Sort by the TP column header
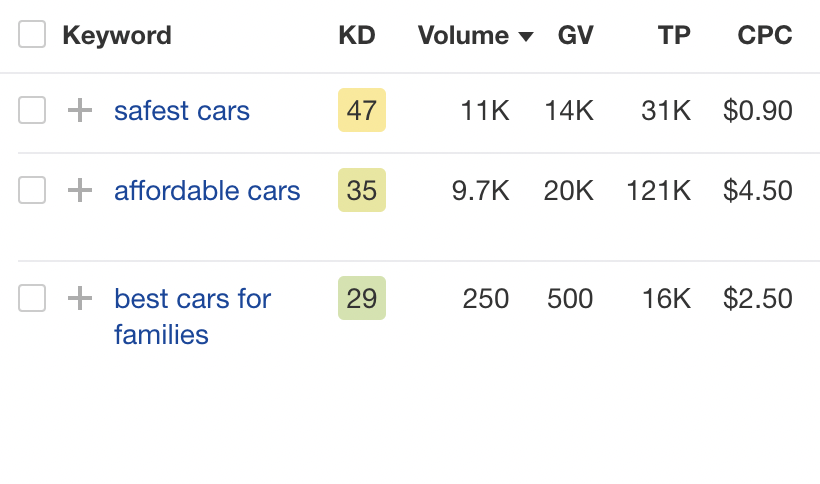This screenshot has height=484, width=820. (674, 36)
